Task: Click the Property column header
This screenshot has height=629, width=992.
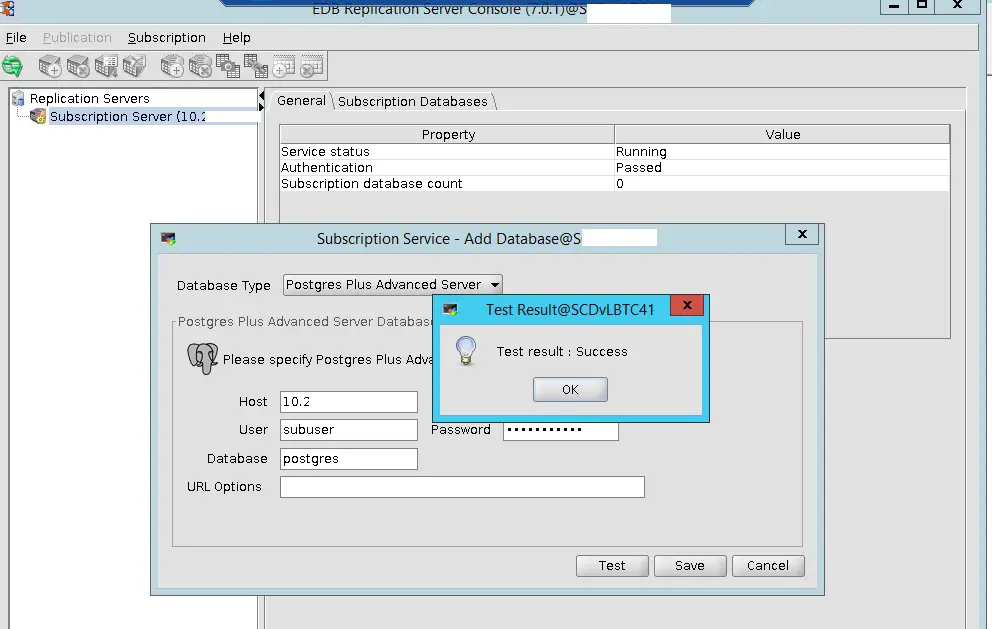Action: (x=447, y=134)
